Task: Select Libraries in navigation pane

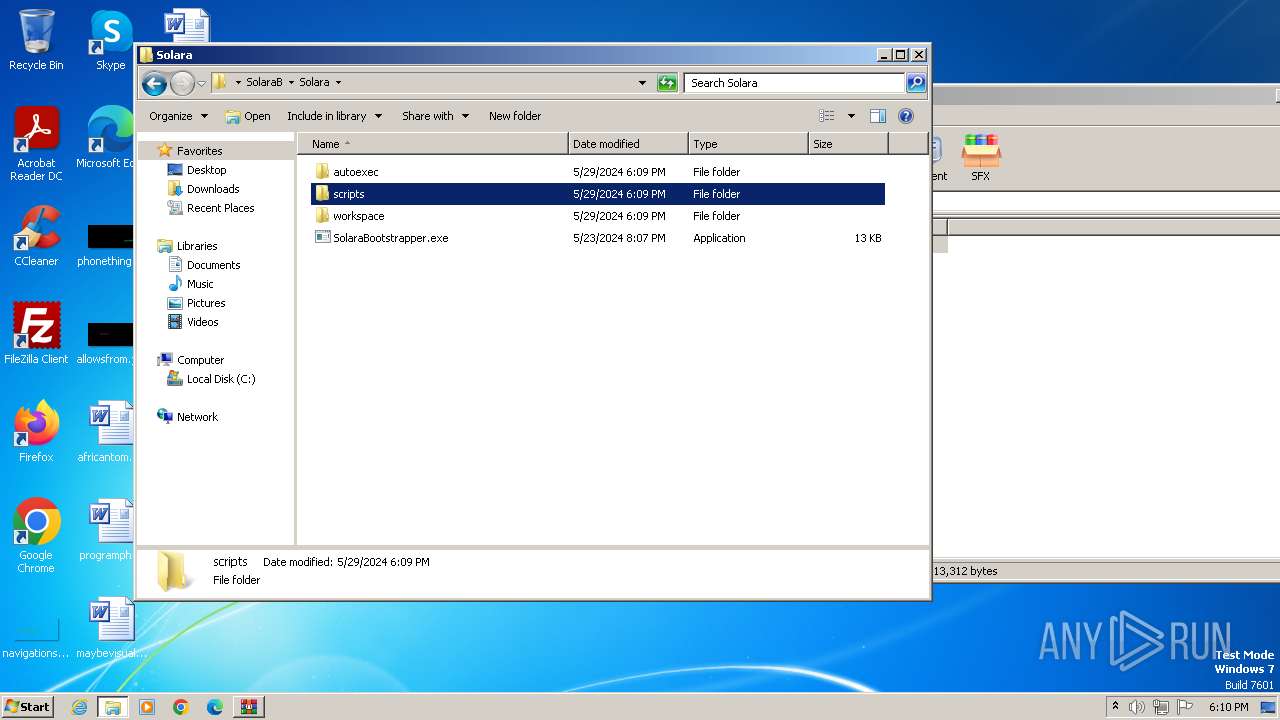Action: [x=197, y=246]
